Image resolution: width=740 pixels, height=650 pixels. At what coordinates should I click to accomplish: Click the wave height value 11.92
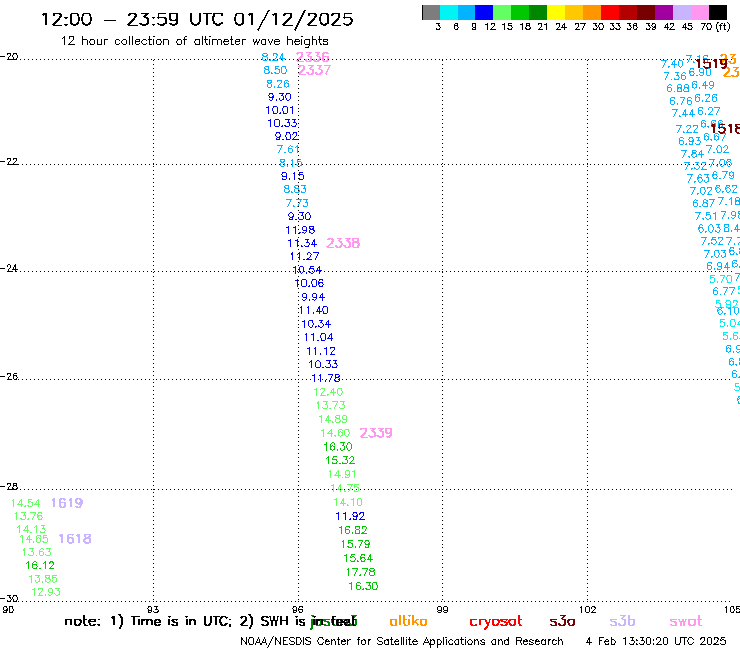click(x=350, y=516)
